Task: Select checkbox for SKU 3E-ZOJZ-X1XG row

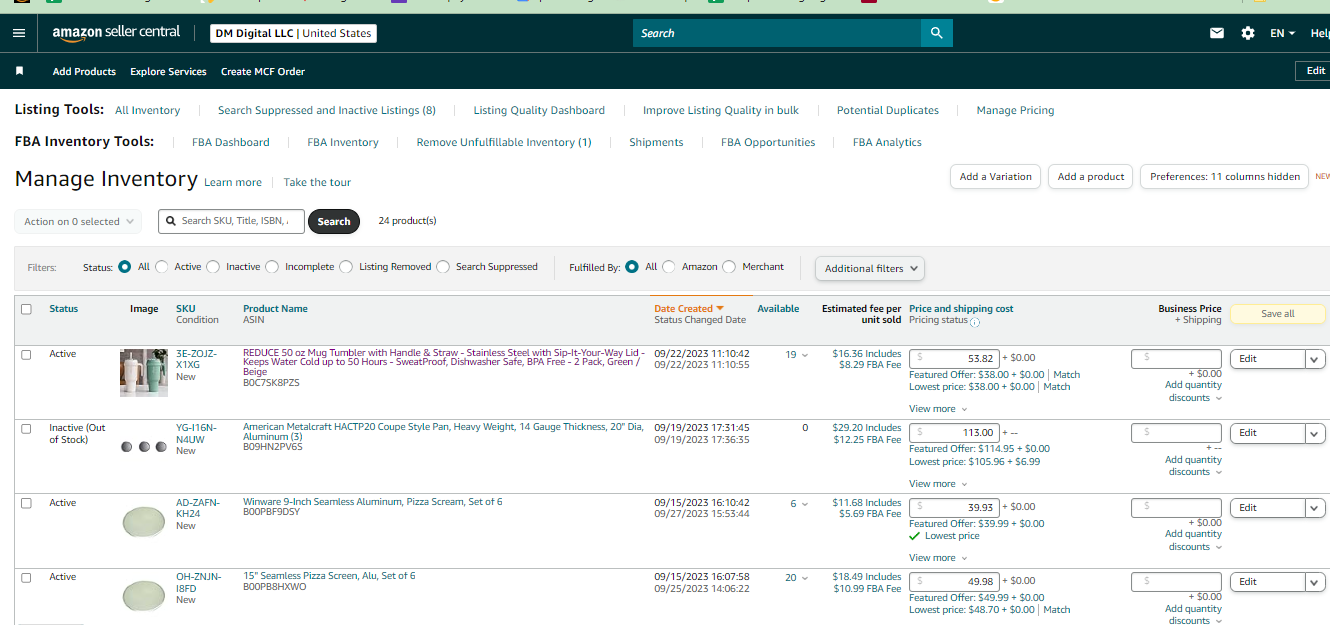Action: click(26, 355)
